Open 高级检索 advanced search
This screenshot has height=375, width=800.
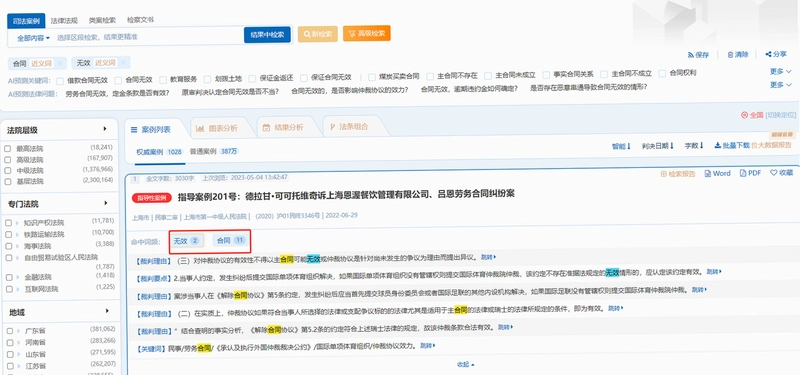pyautogui.click(x=367, y=34)
